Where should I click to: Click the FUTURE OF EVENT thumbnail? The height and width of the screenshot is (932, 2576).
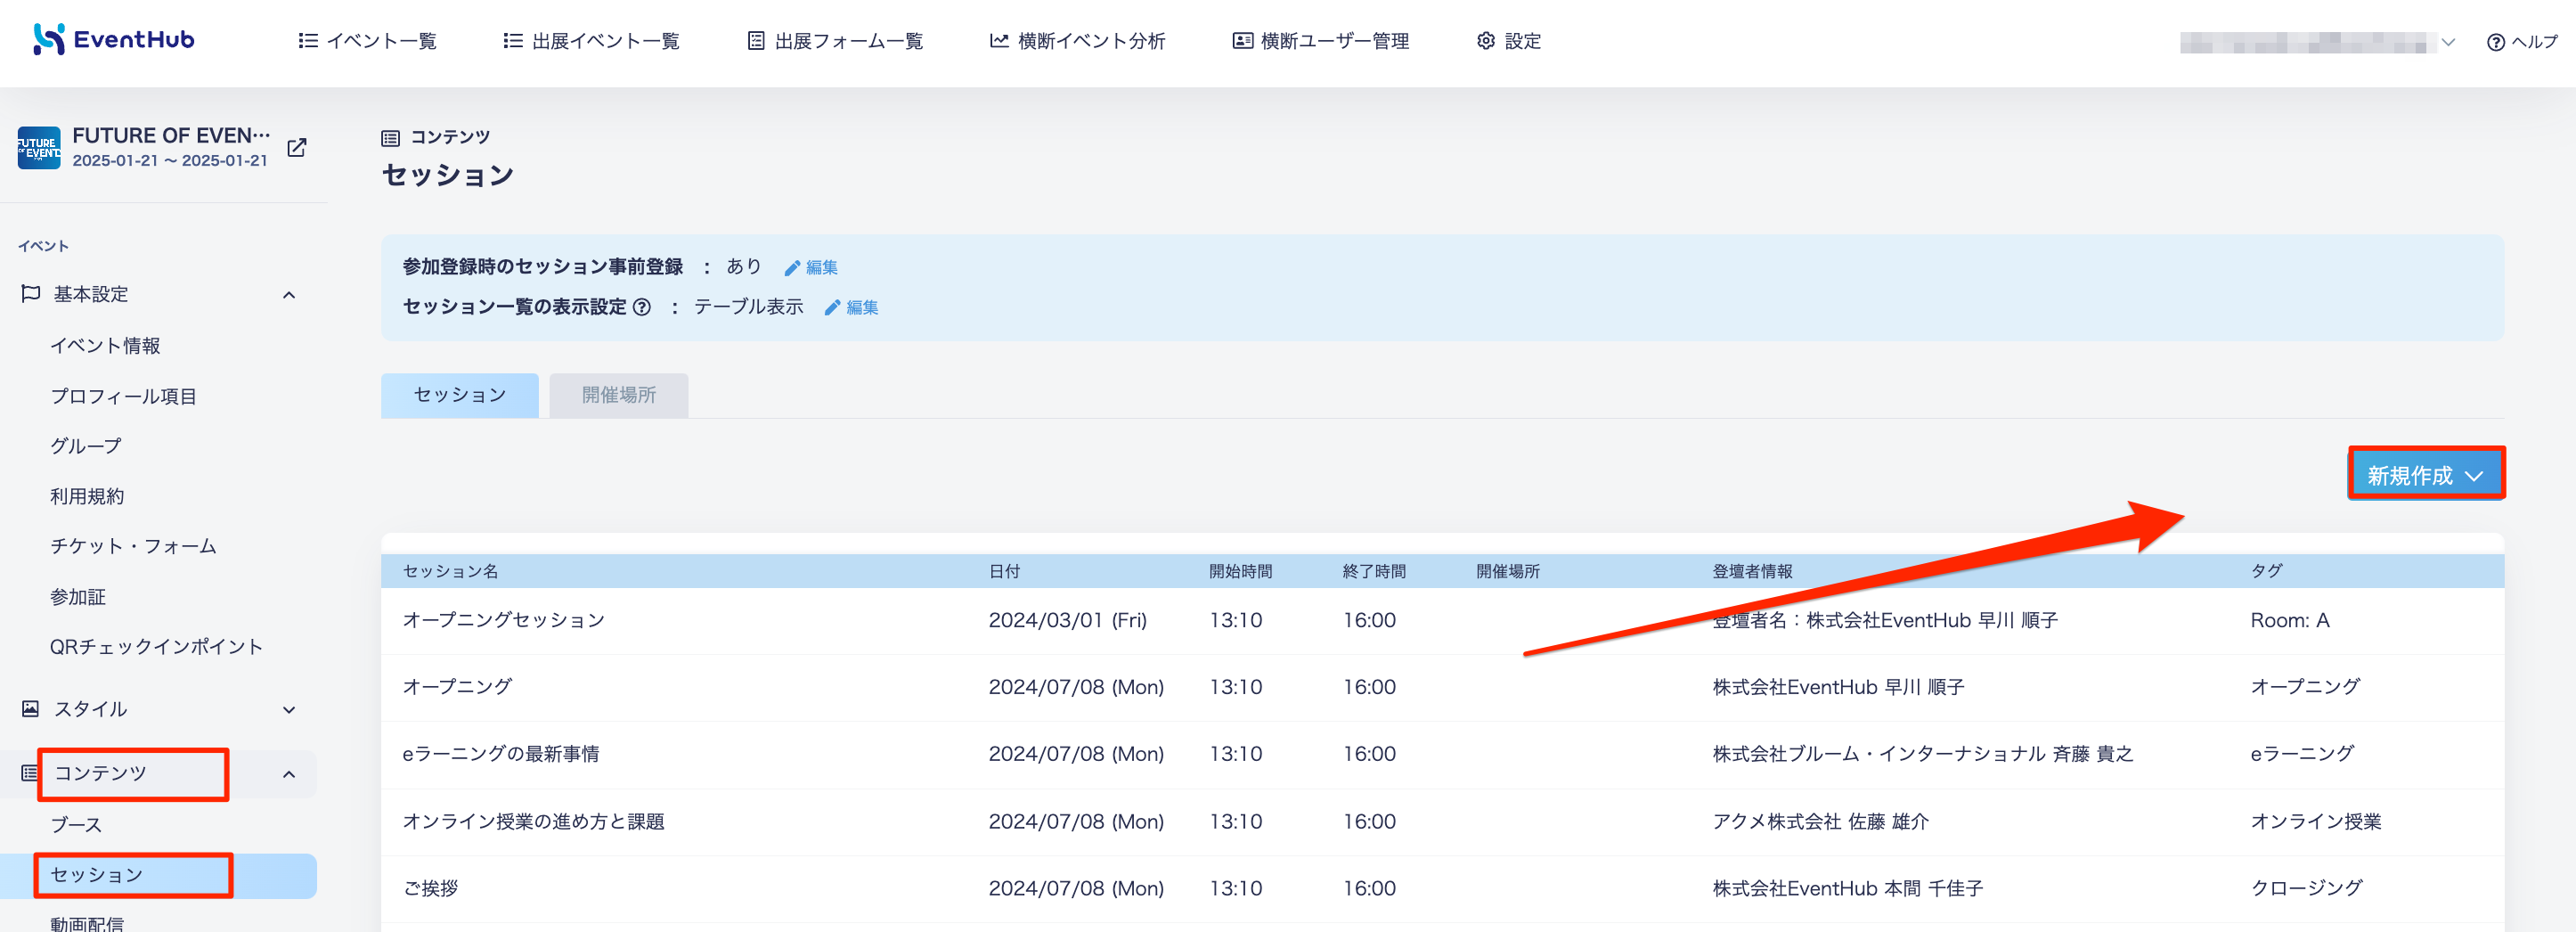pos(39,148)
